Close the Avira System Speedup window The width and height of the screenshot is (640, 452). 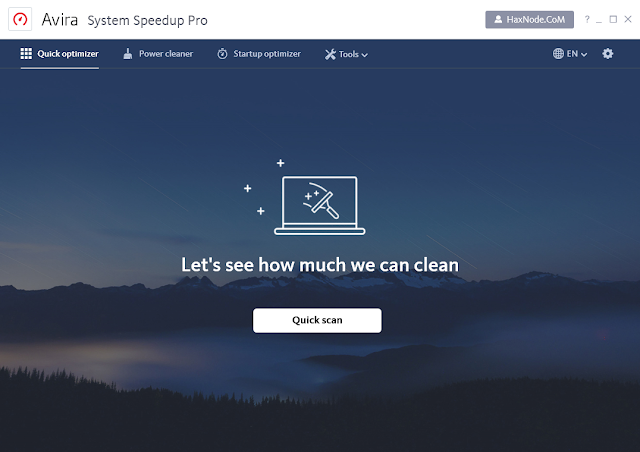(628, 19)
